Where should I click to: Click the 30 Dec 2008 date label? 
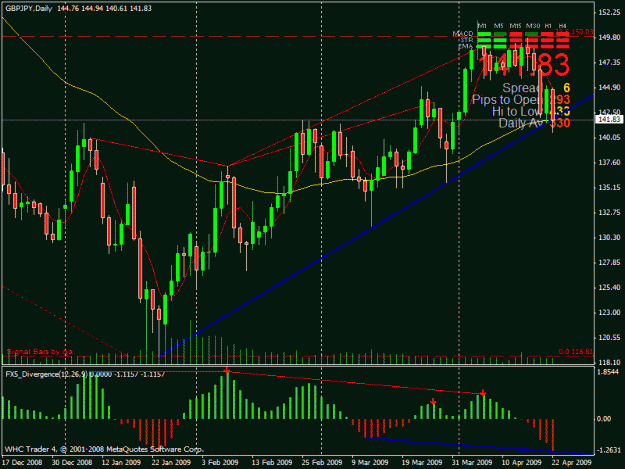tap(72, 463)
